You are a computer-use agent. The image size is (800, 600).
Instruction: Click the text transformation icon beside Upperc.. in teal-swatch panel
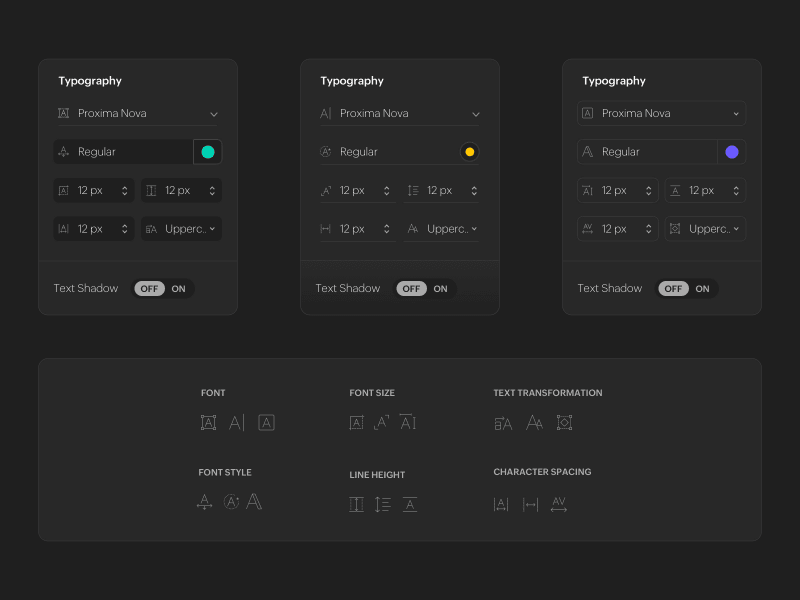point(151,229)
